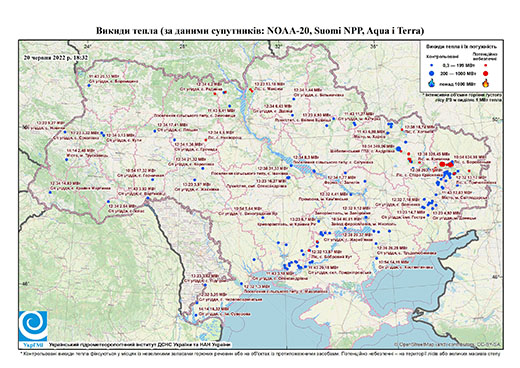Click the blue flame icon in legend

432,83
